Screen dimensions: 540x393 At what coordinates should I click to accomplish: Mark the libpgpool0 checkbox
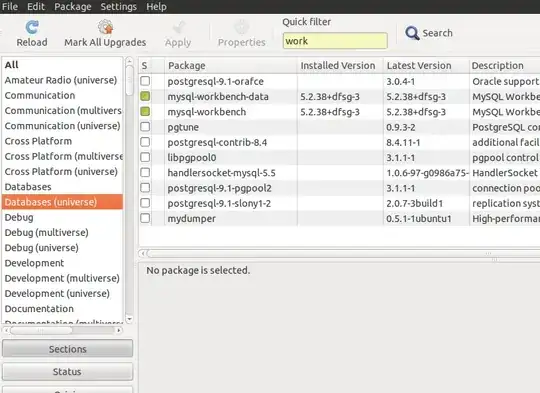click(x=145, y=157)
